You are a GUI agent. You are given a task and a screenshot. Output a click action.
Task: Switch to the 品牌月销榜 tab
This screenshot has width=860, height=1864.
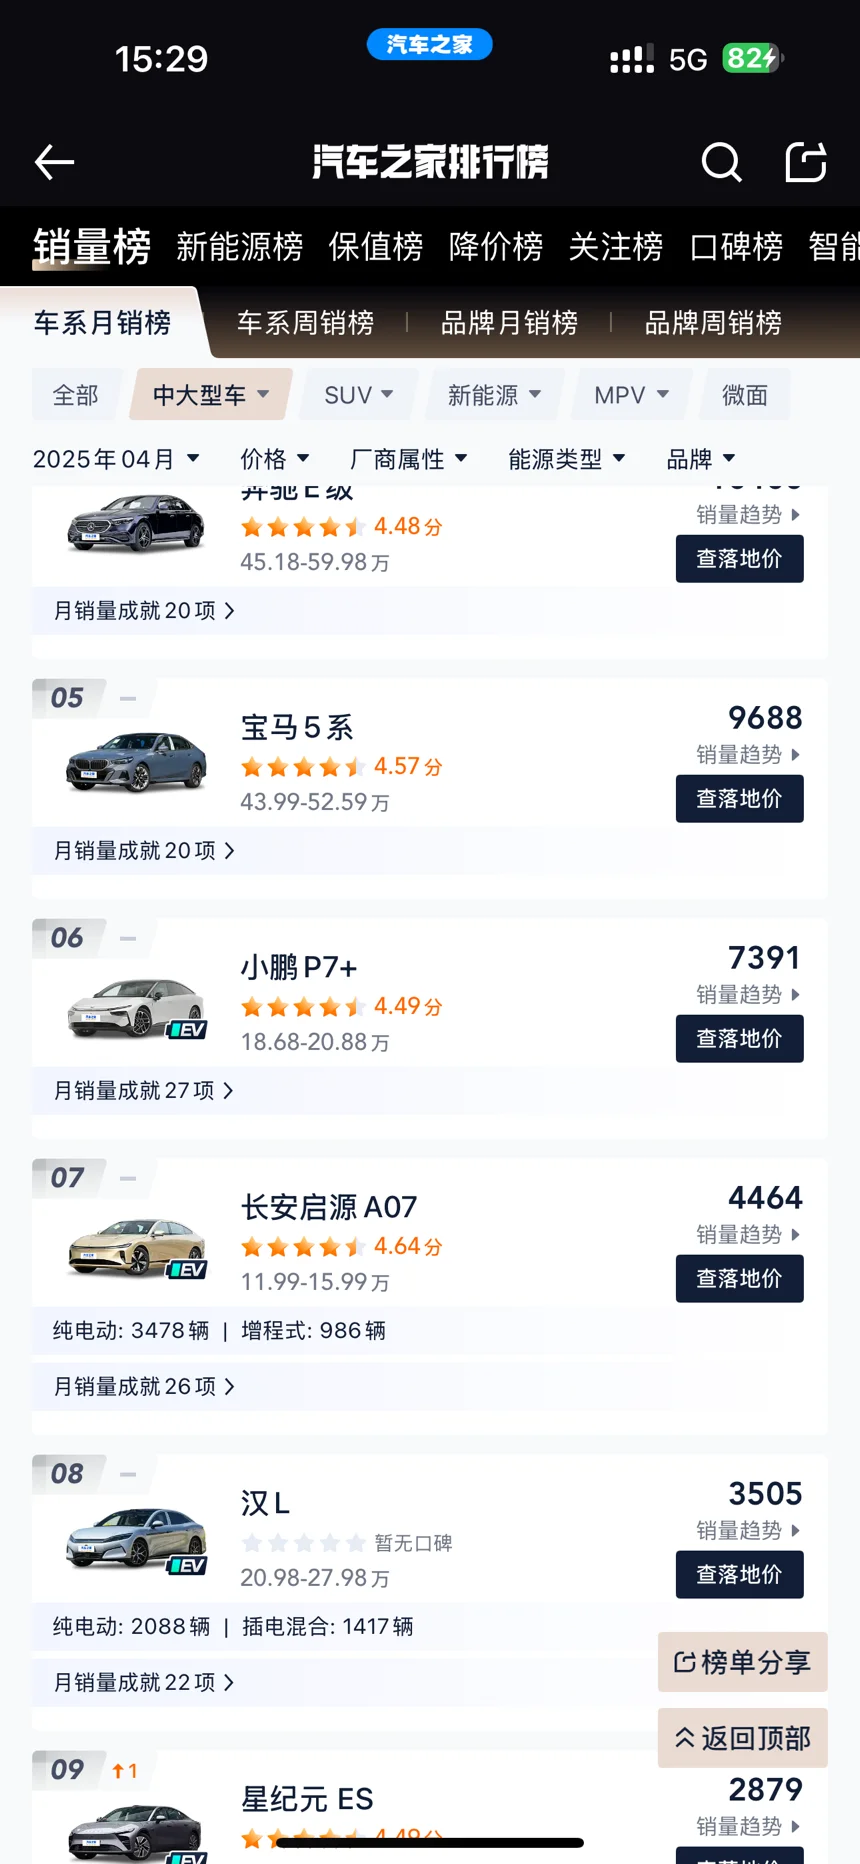click(509, 323)
